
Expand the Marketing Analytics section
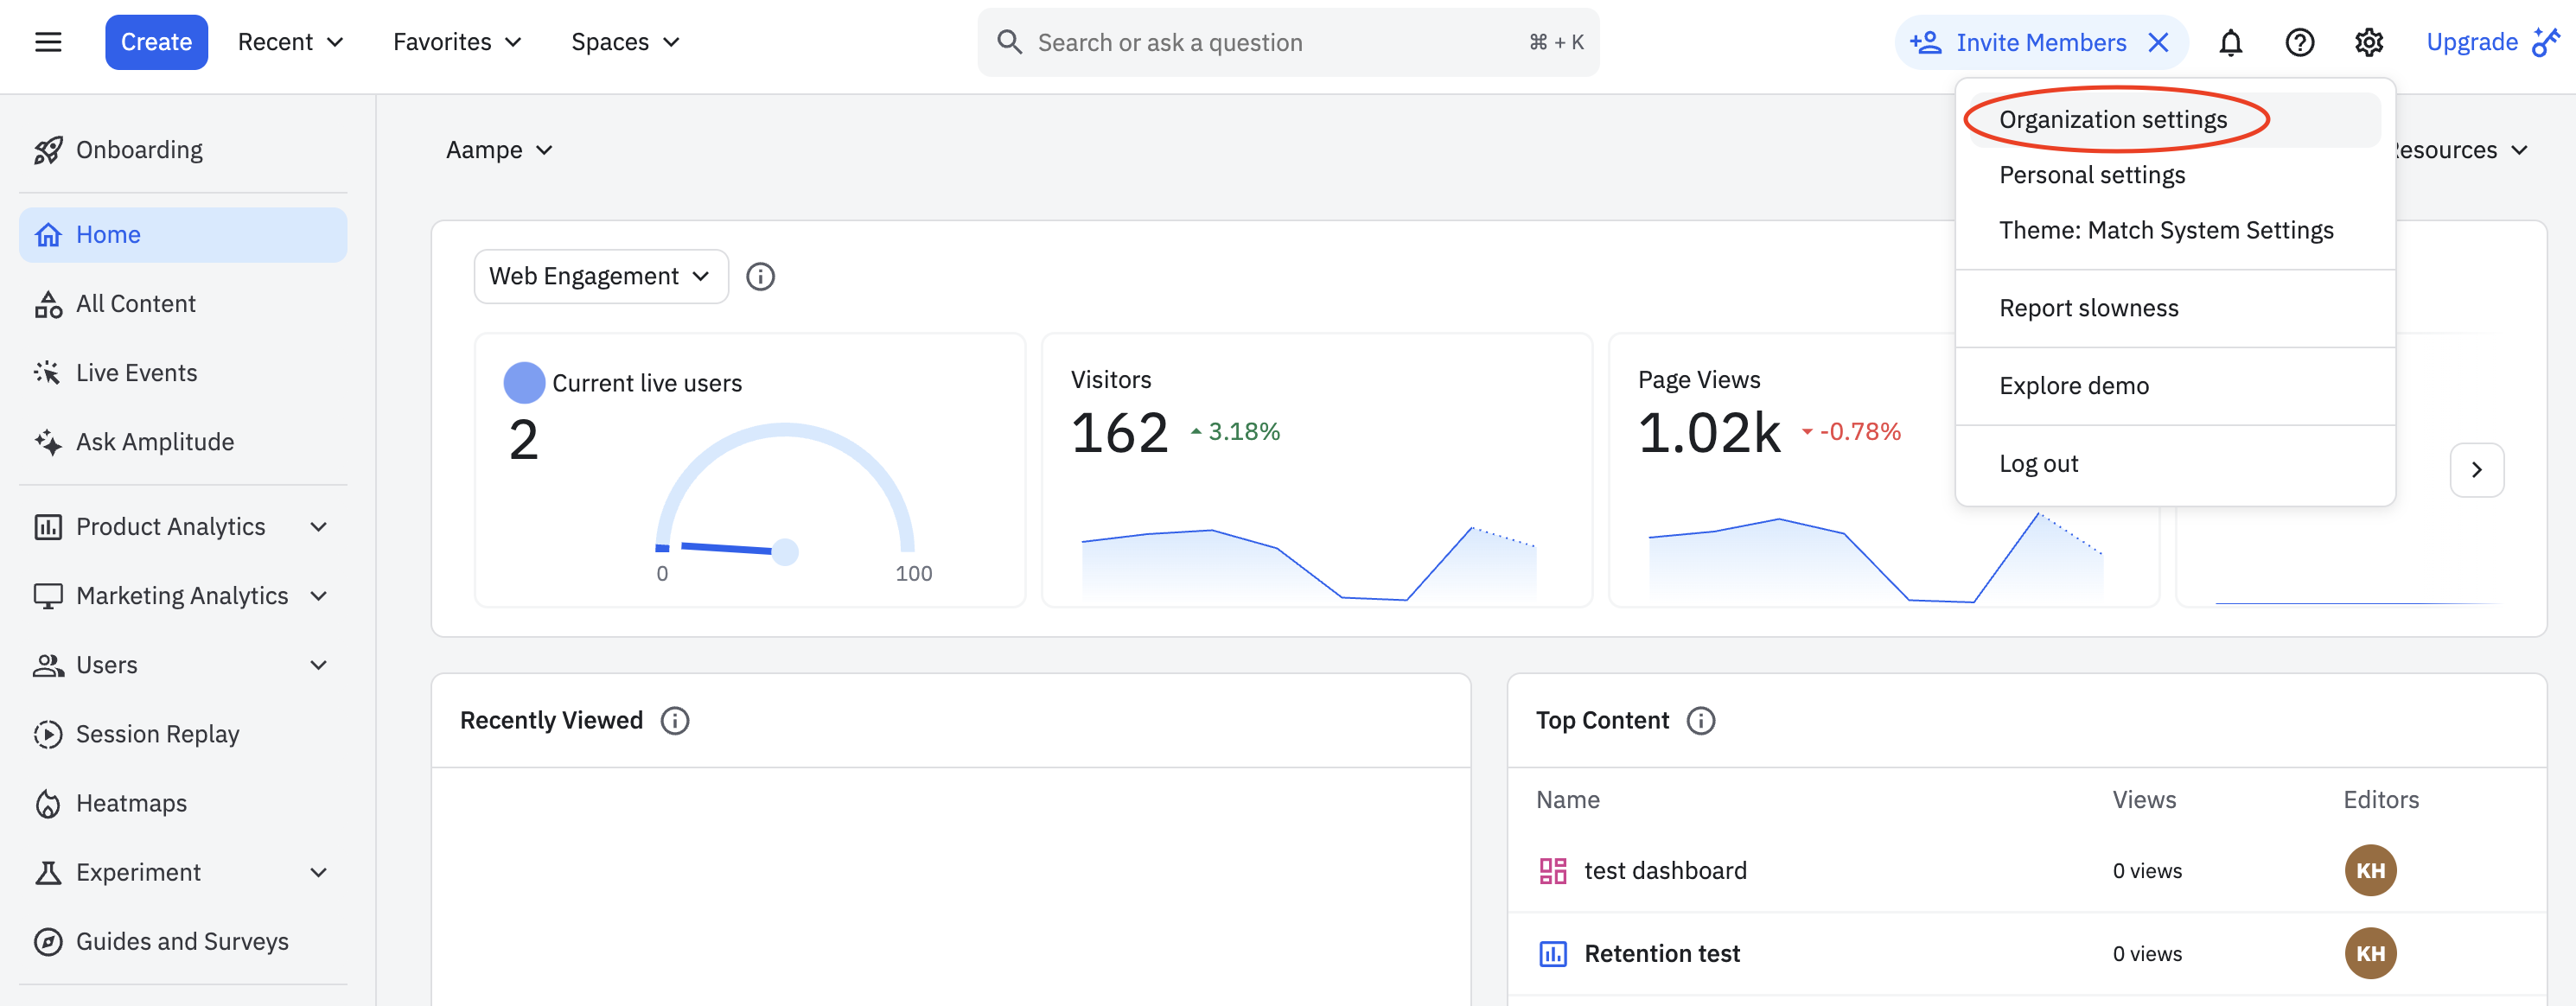[318, 596]
